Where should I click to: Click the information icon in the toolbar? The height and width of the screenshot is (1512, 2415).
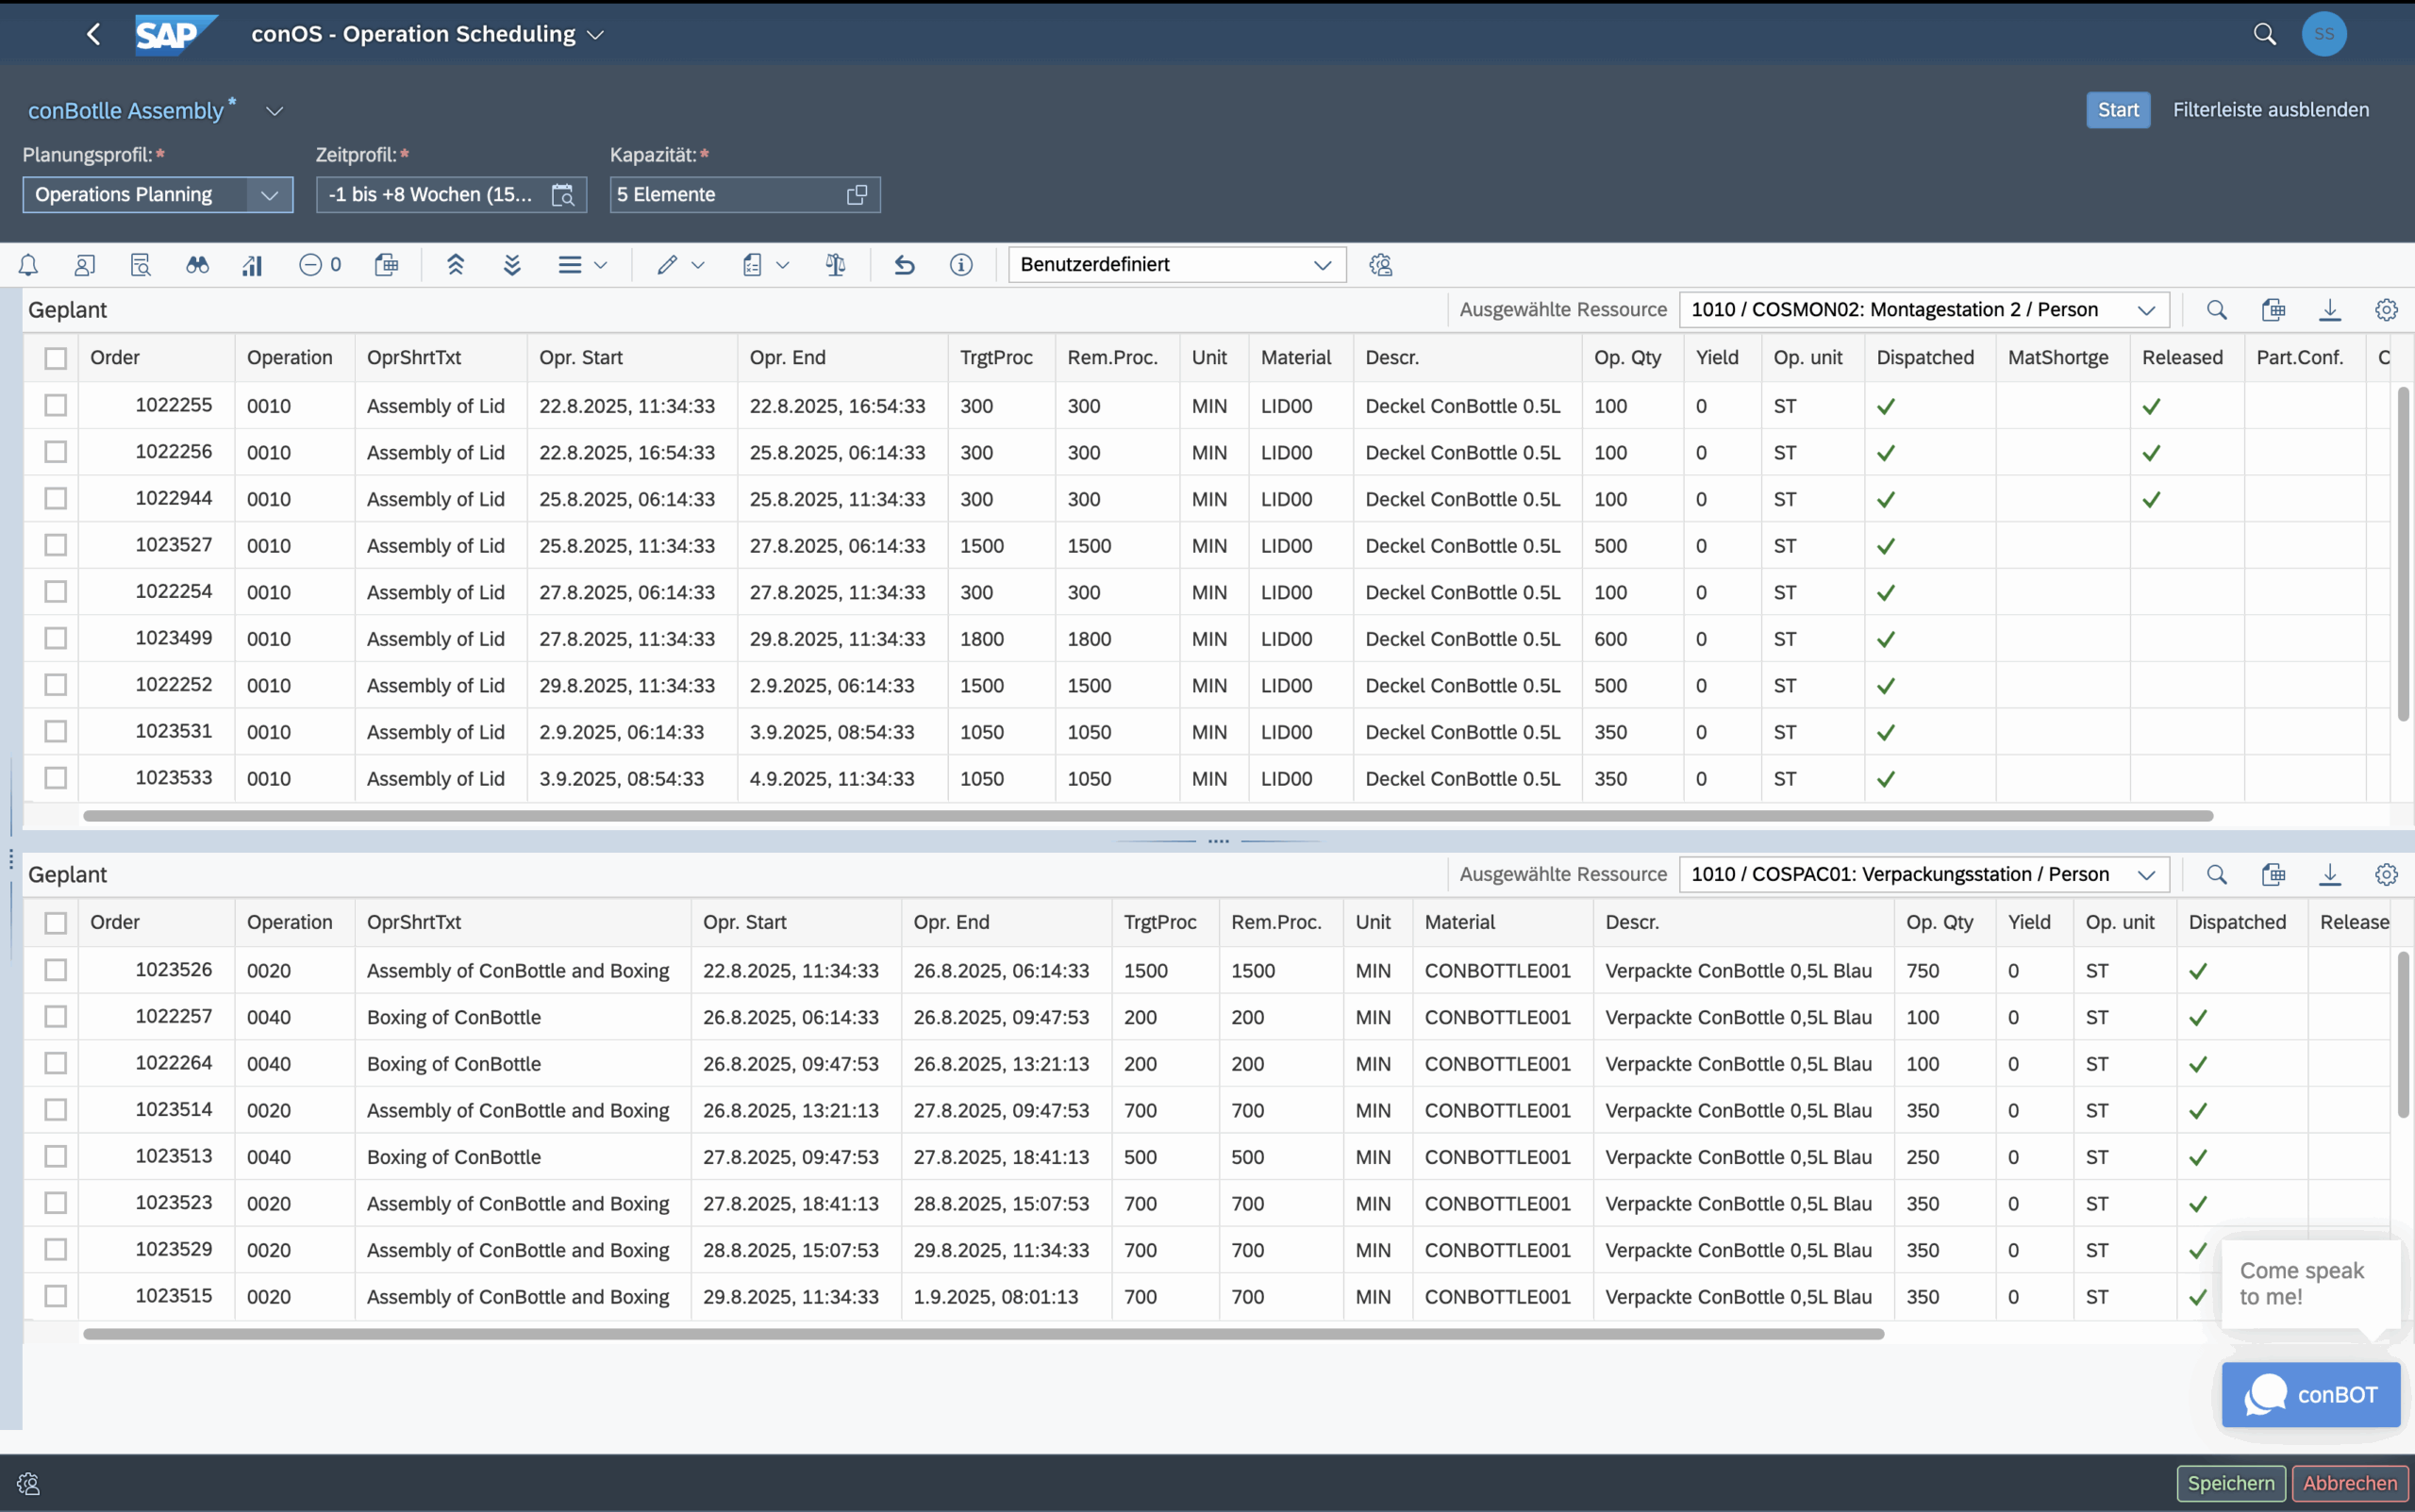pyautogui.click(x=960, y=265)
